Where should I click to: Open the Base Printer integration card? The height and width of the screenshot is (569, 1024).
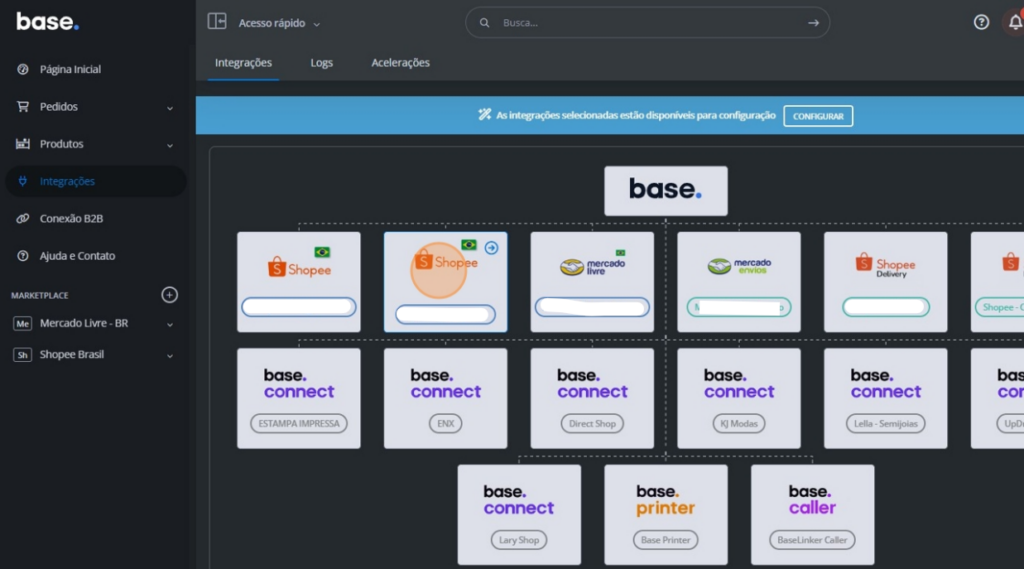coord(665,506)
